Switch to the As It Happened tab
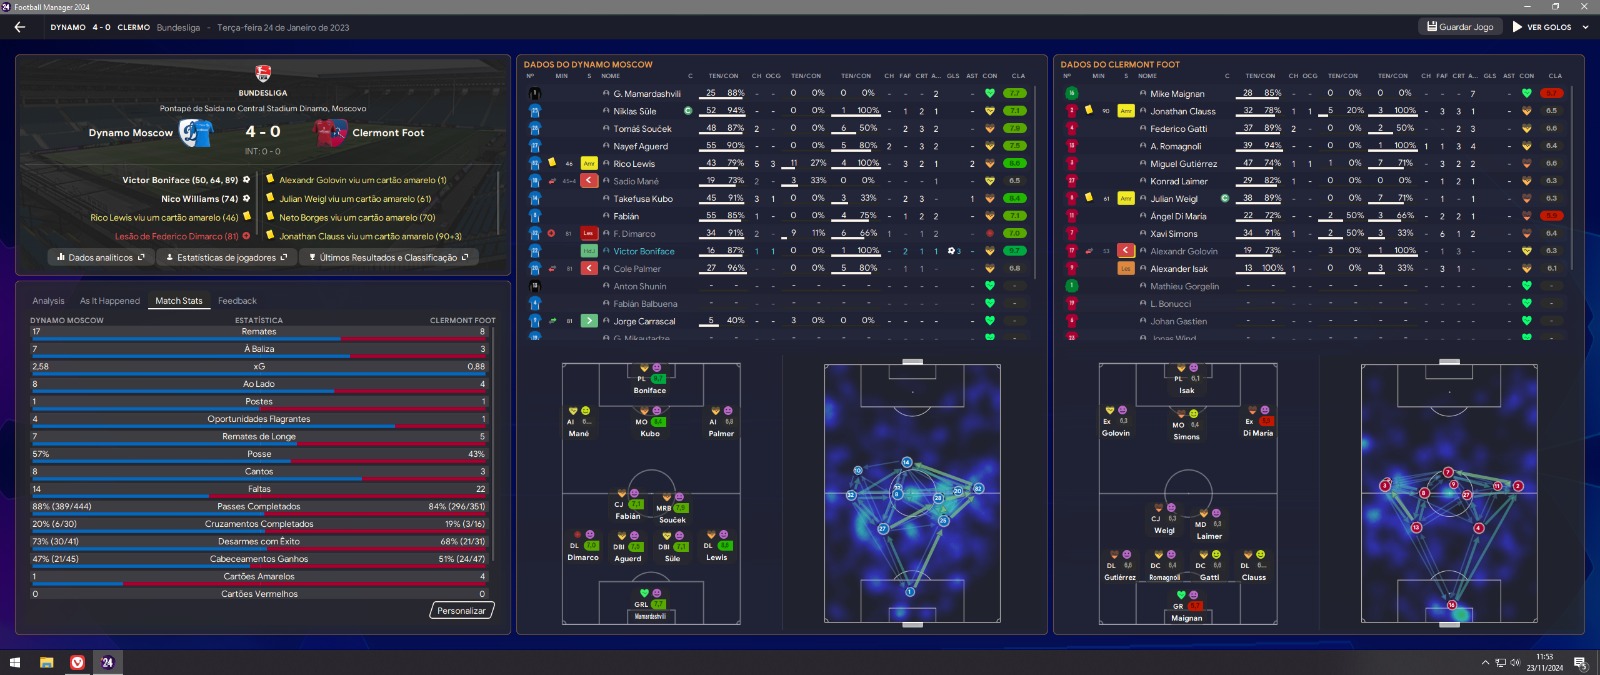 [x=110, y=301]
